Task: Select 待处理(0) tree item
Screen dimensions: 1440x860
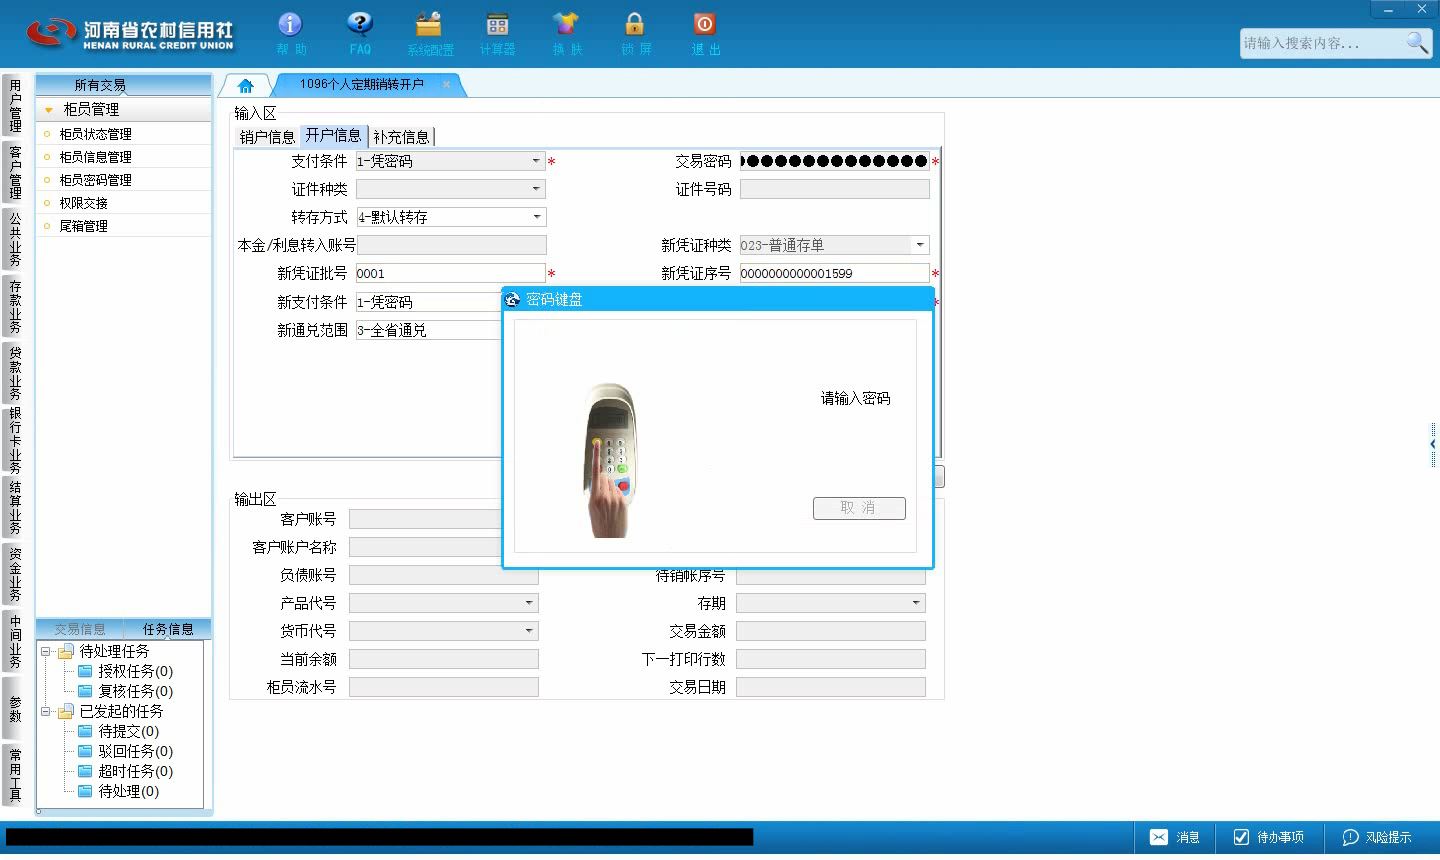Action: (128, 791)
